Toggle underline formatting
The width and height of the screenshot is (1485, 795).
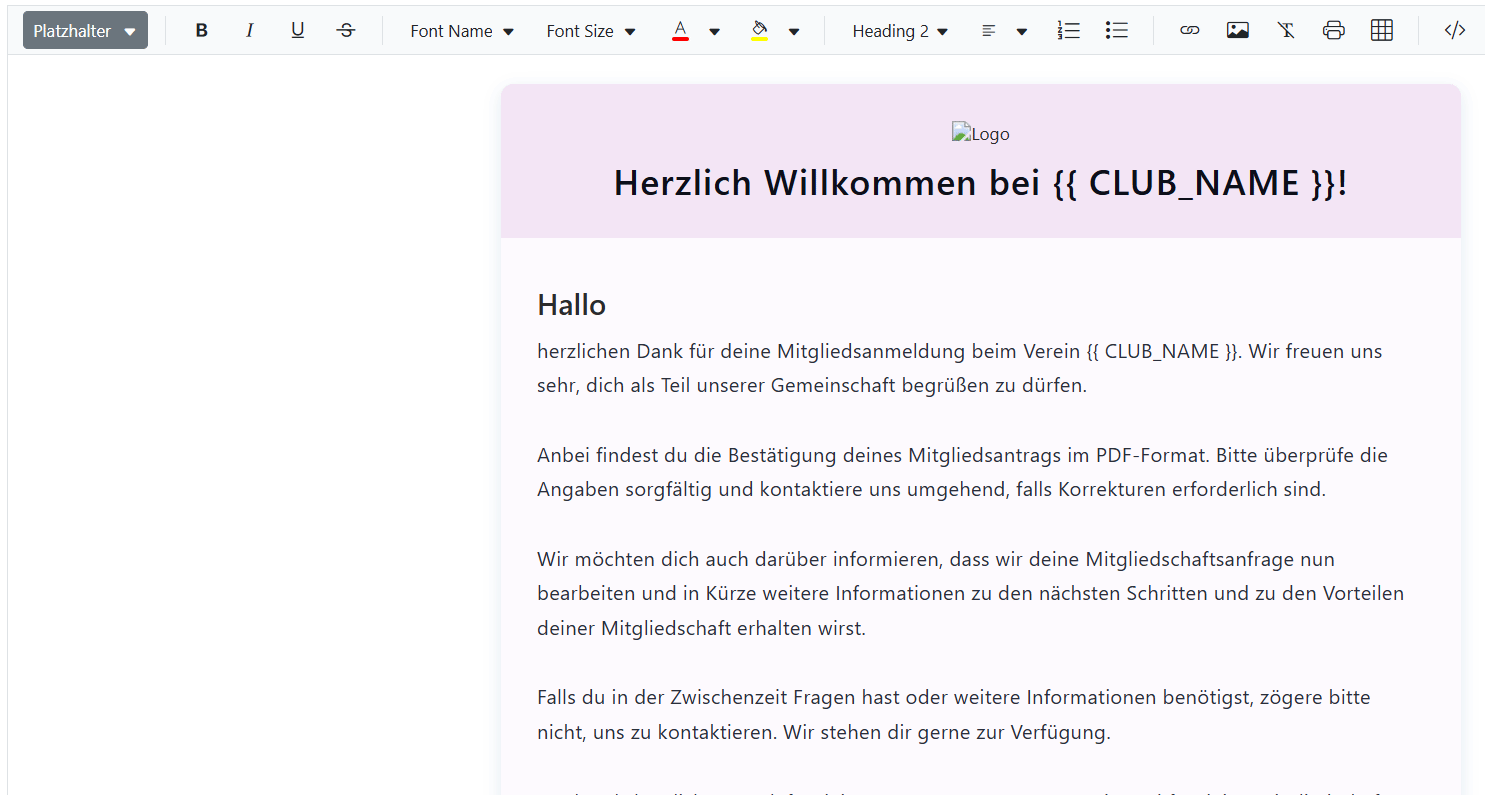(x=297, y=31)
